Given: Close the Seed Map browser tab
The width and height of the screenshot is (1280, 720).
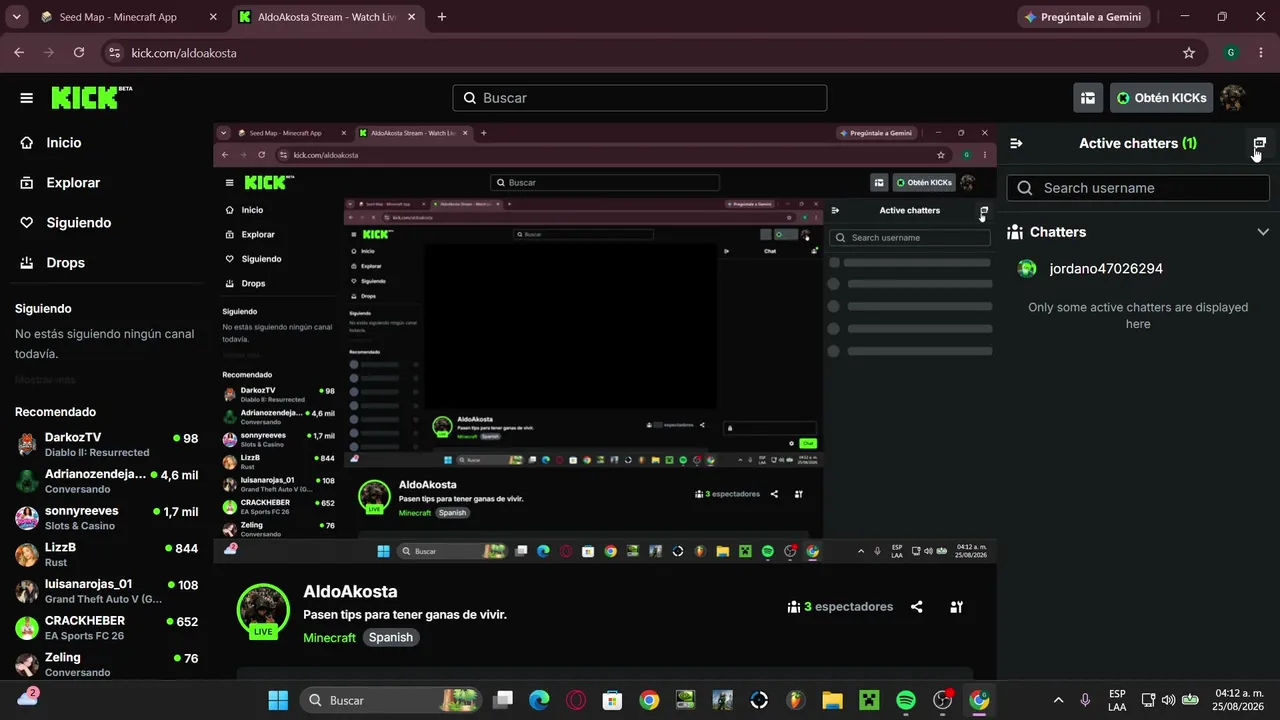Looking at the screenshot, I should tap(212, 17).
